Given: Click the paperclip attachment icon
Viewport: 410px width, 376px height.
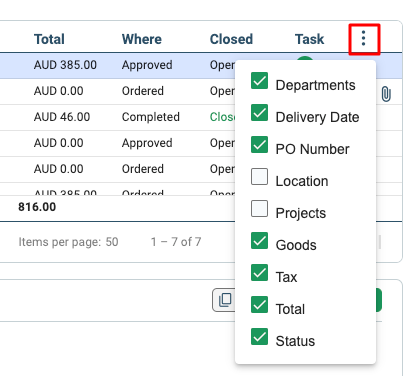Looking at the screenshot, I should point(386,94).
